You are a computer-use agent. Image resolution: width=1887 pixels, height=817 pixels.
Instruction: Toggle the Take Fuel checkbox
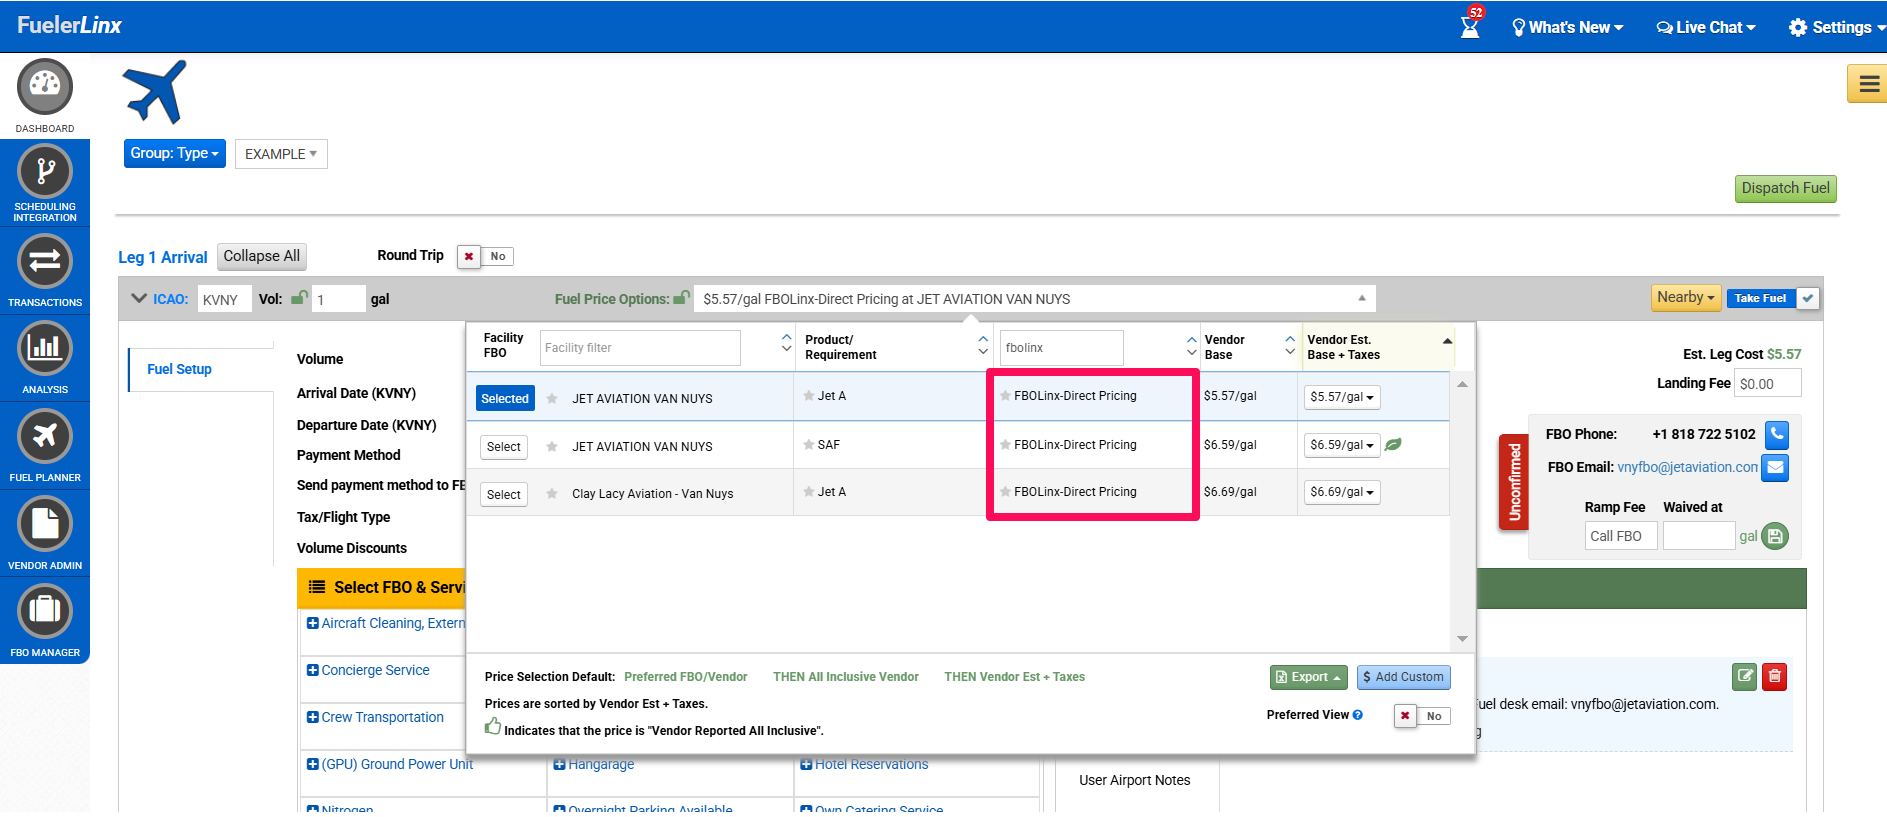1808,298
